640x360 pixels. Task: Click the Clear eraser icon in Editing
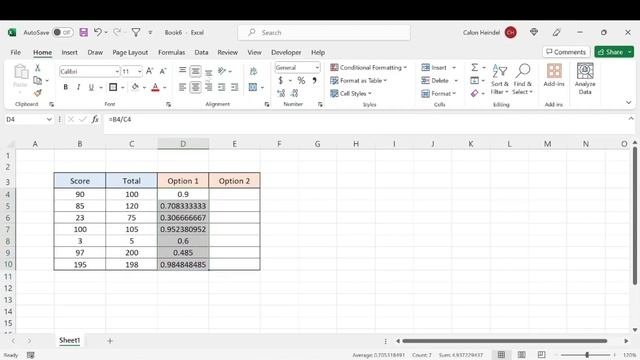[474, 93]
